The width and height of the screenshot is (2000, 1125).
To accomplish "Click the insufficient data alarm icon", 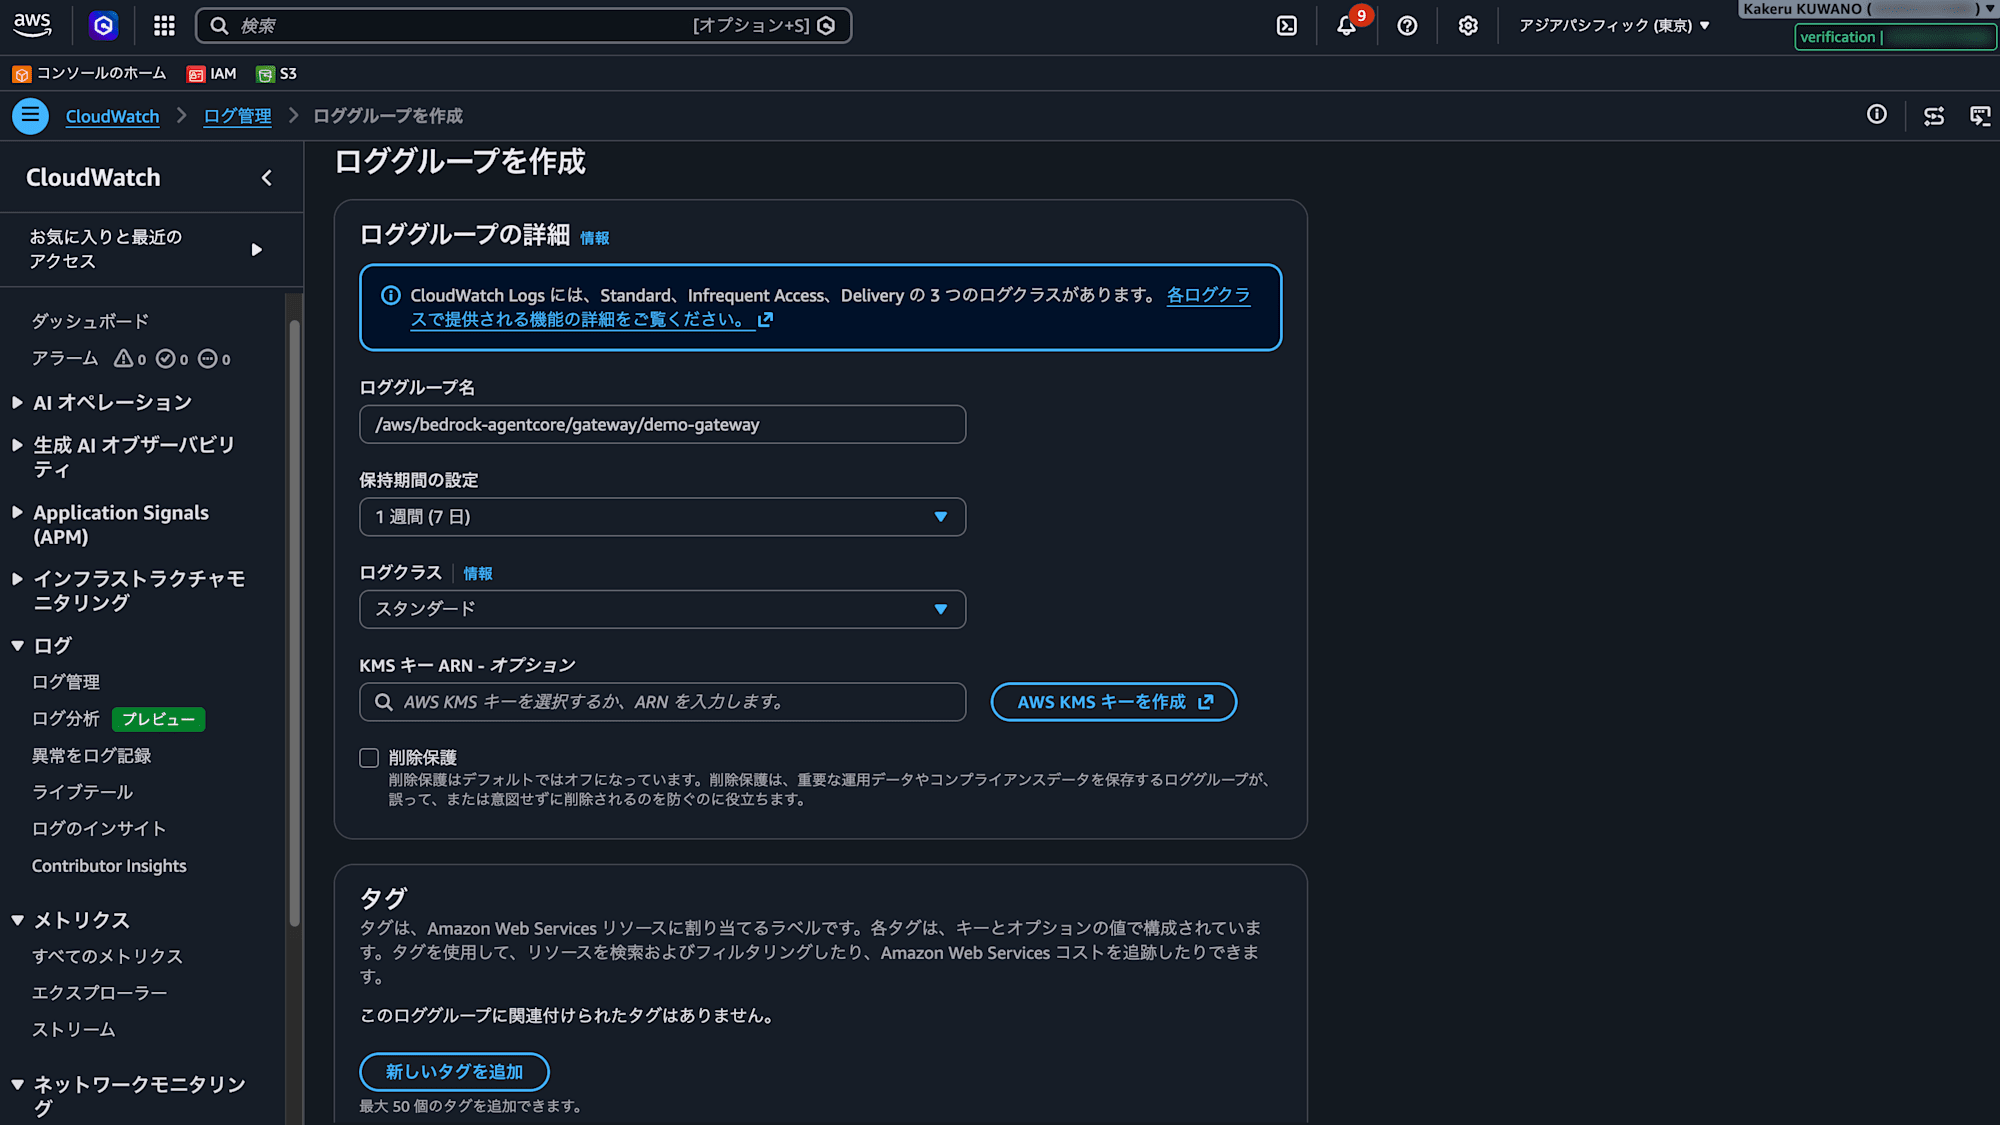I will 207,358.
